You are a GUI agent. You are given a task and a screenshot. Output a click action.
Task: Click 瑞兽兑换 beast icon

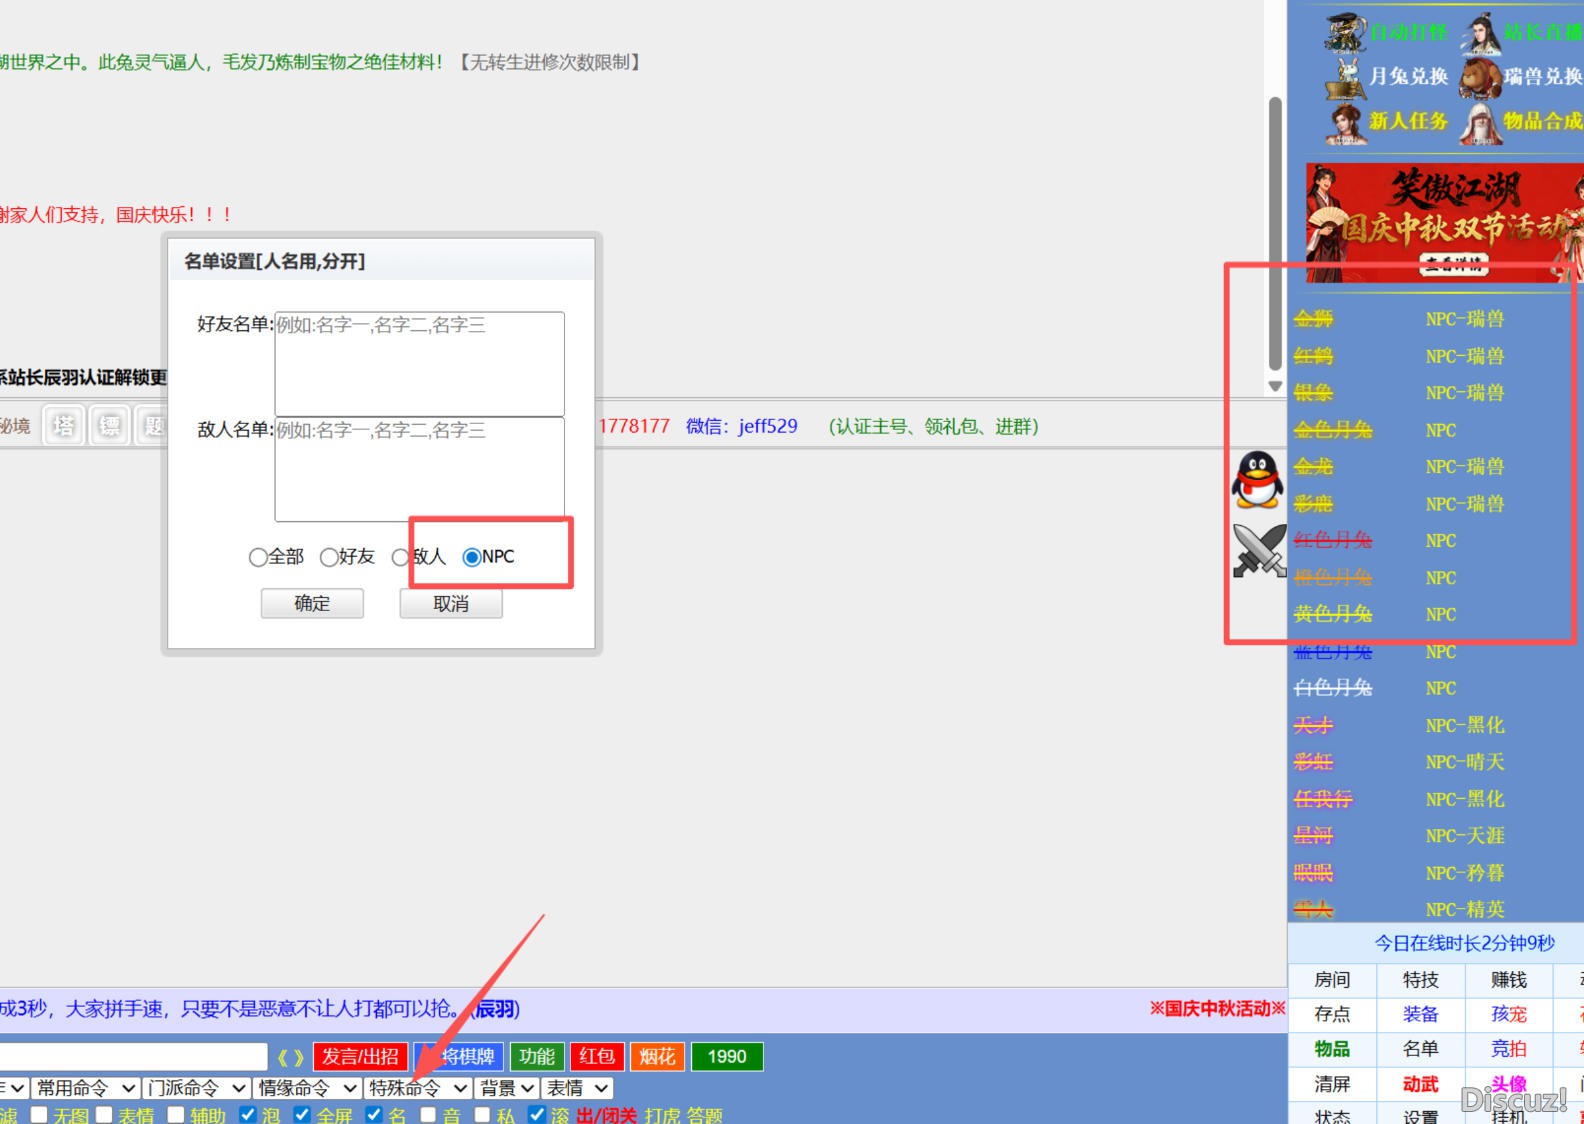tap(1480, 77)
